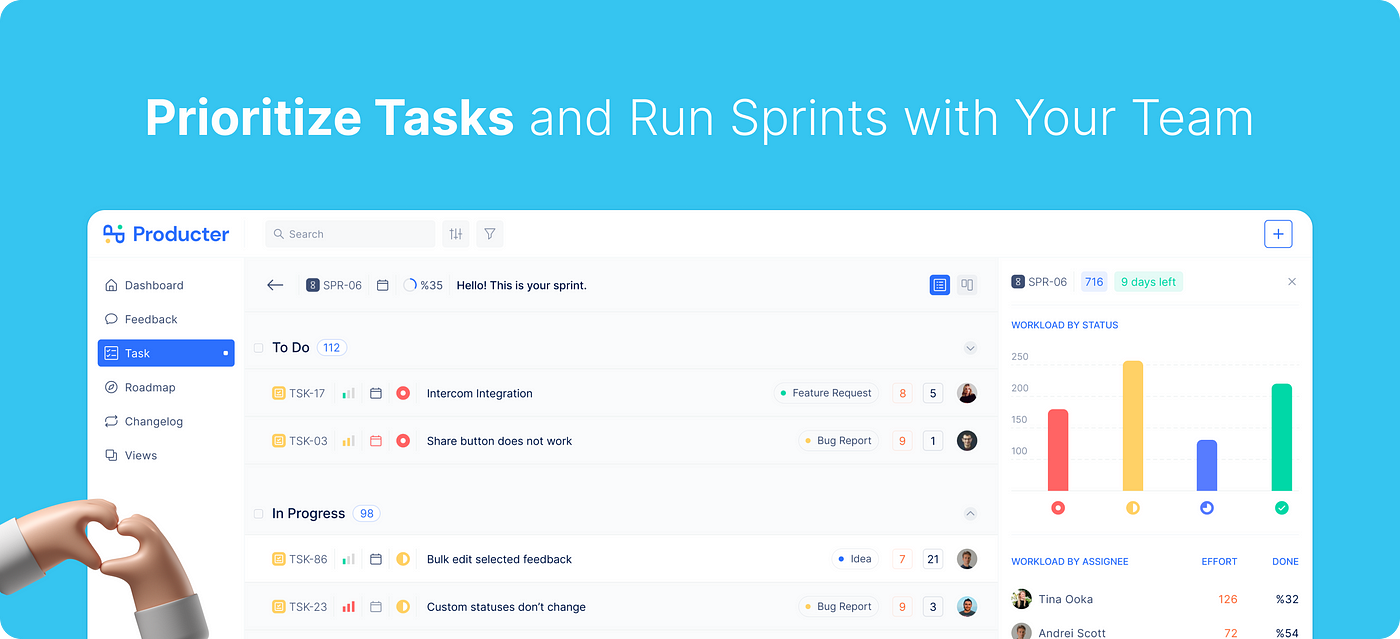Open task Bulk edit selected feedback
The width and height of the screenshot is (1400, 639).
(499, 559)
